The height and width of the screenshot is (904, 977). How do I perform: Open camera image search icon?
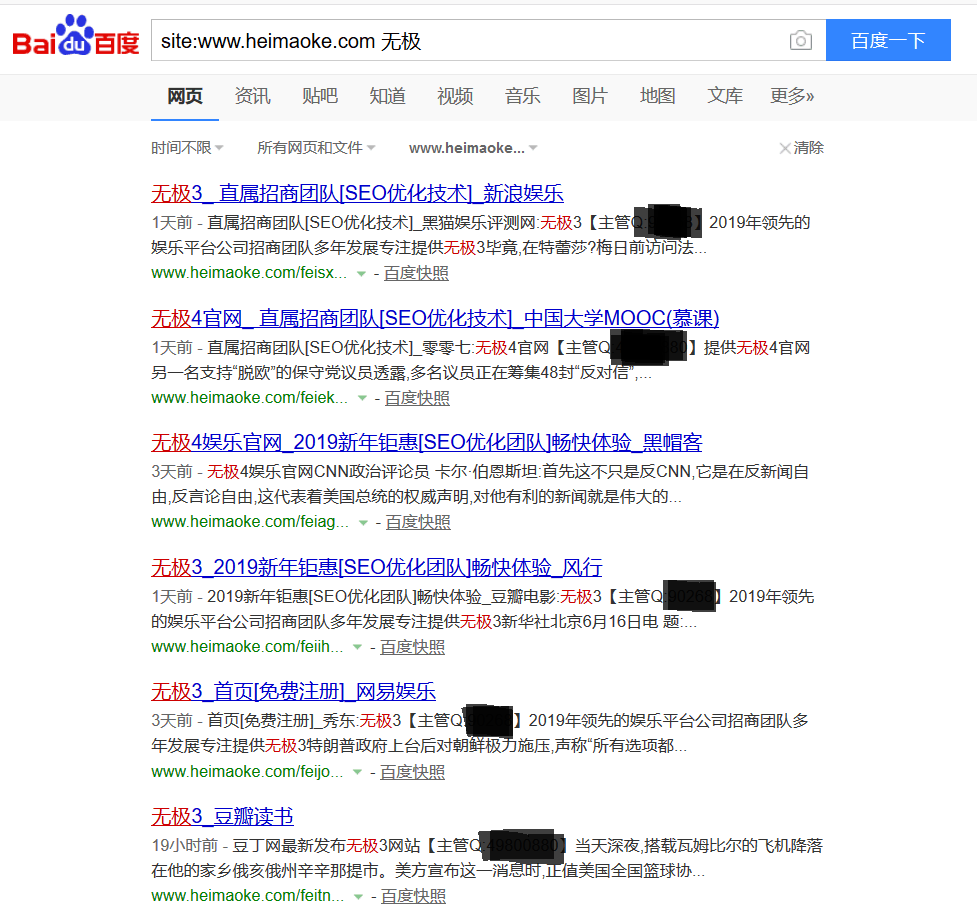pos(801,40)
